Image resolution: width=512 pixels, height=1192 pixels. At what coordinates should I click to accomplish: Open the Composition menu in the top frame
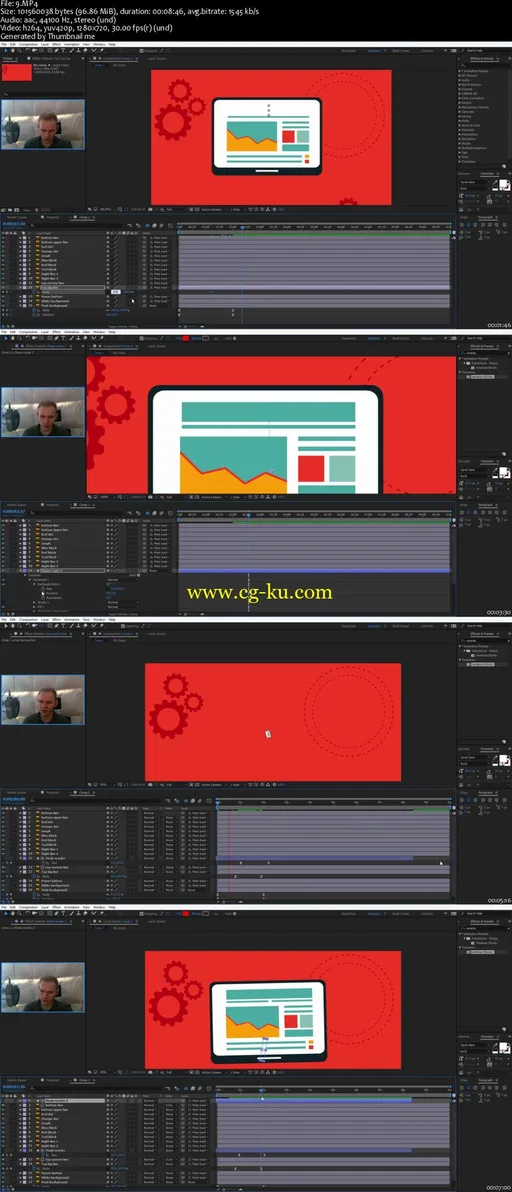coord(27,45)
